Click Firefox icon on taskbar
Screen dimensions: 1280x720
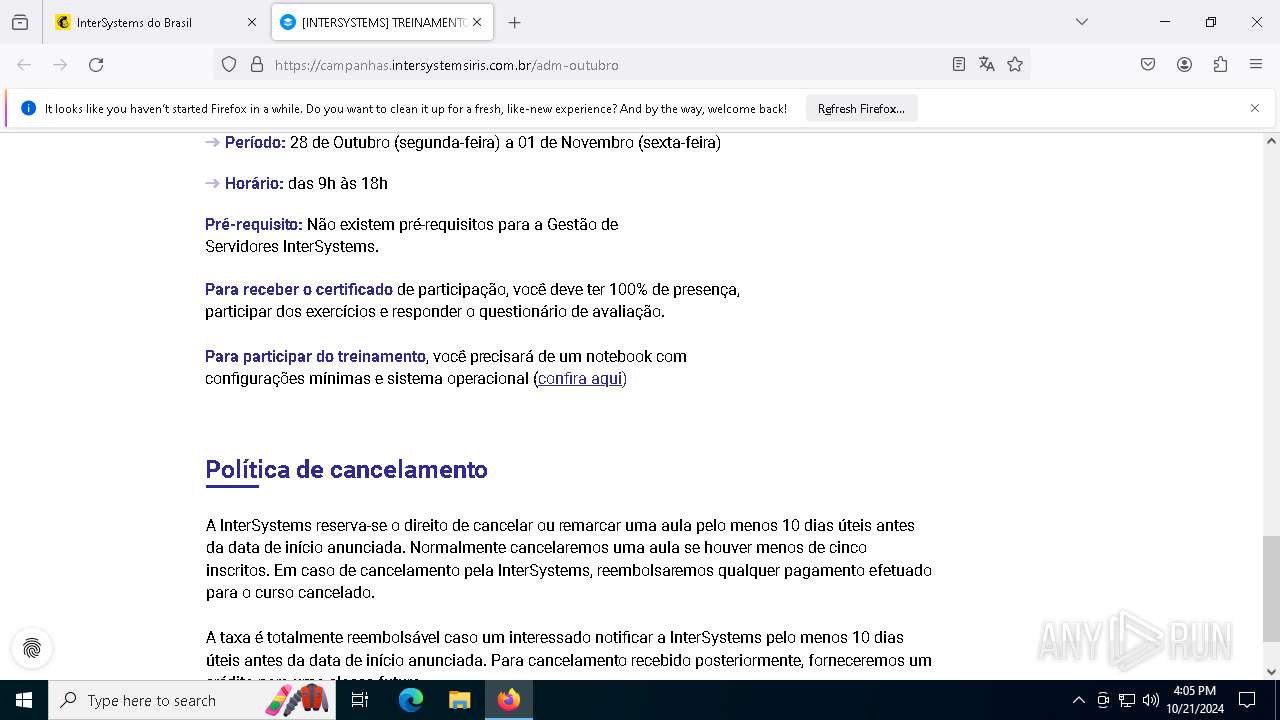coord(509,700)
